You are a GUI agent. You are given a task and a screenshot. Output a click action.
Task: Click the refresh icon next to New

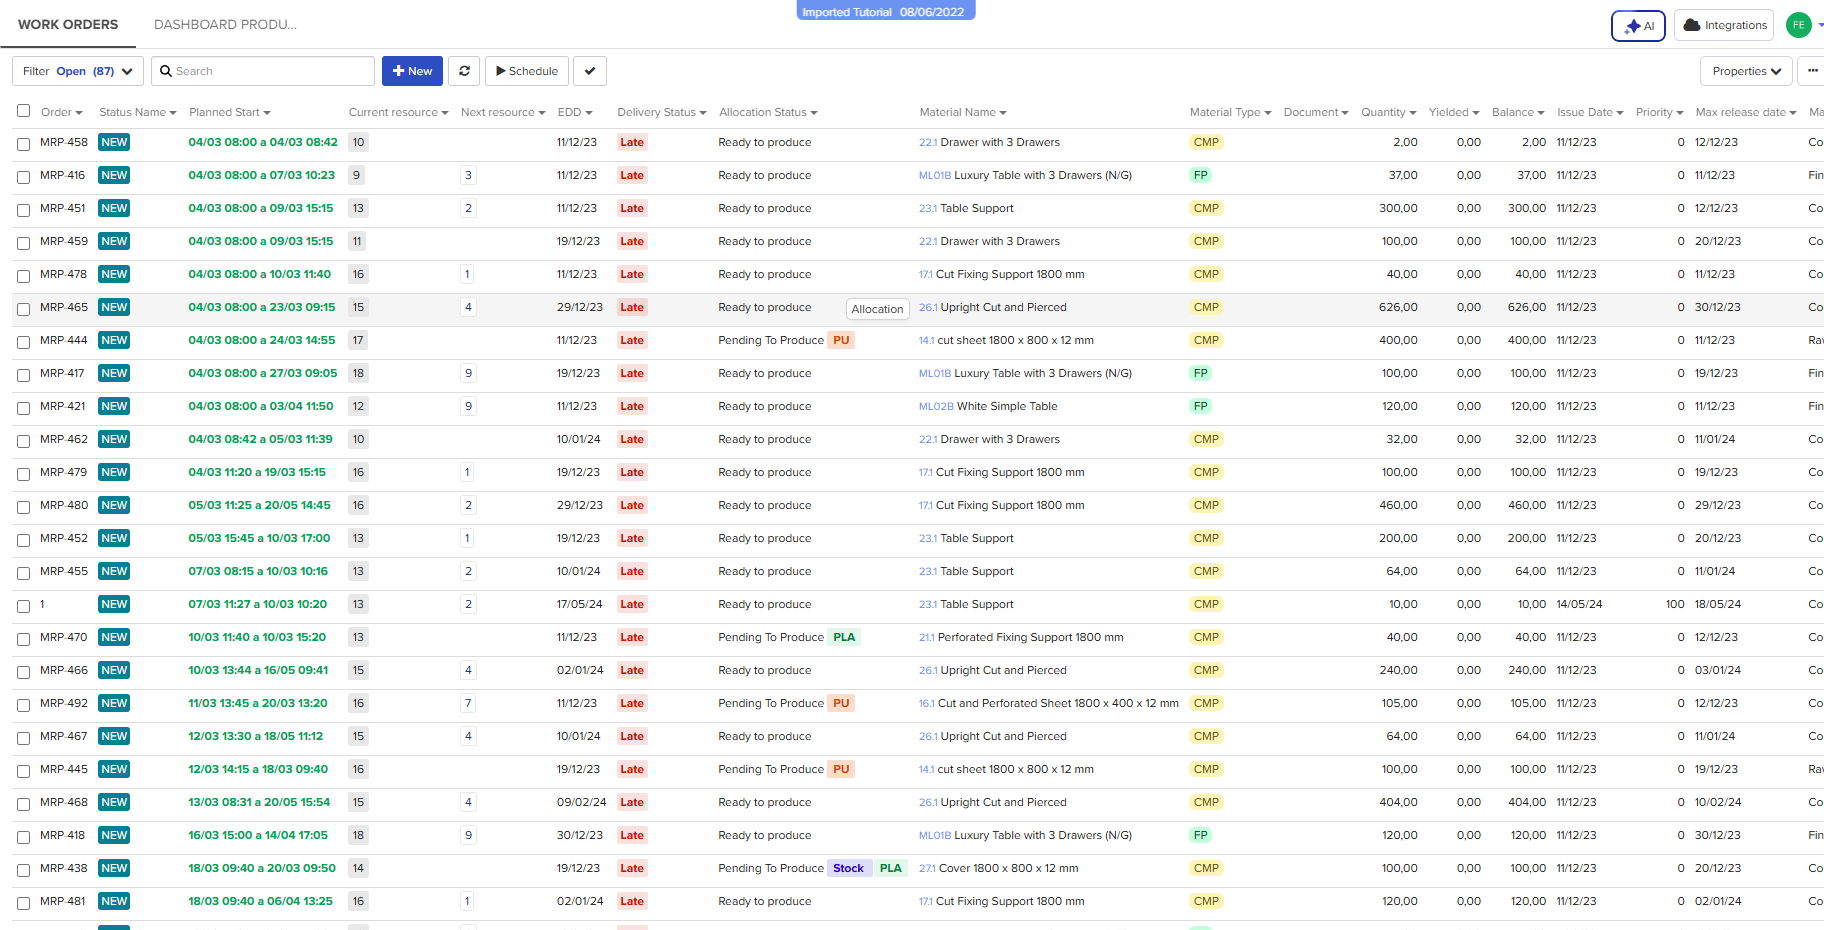point(464,71)
